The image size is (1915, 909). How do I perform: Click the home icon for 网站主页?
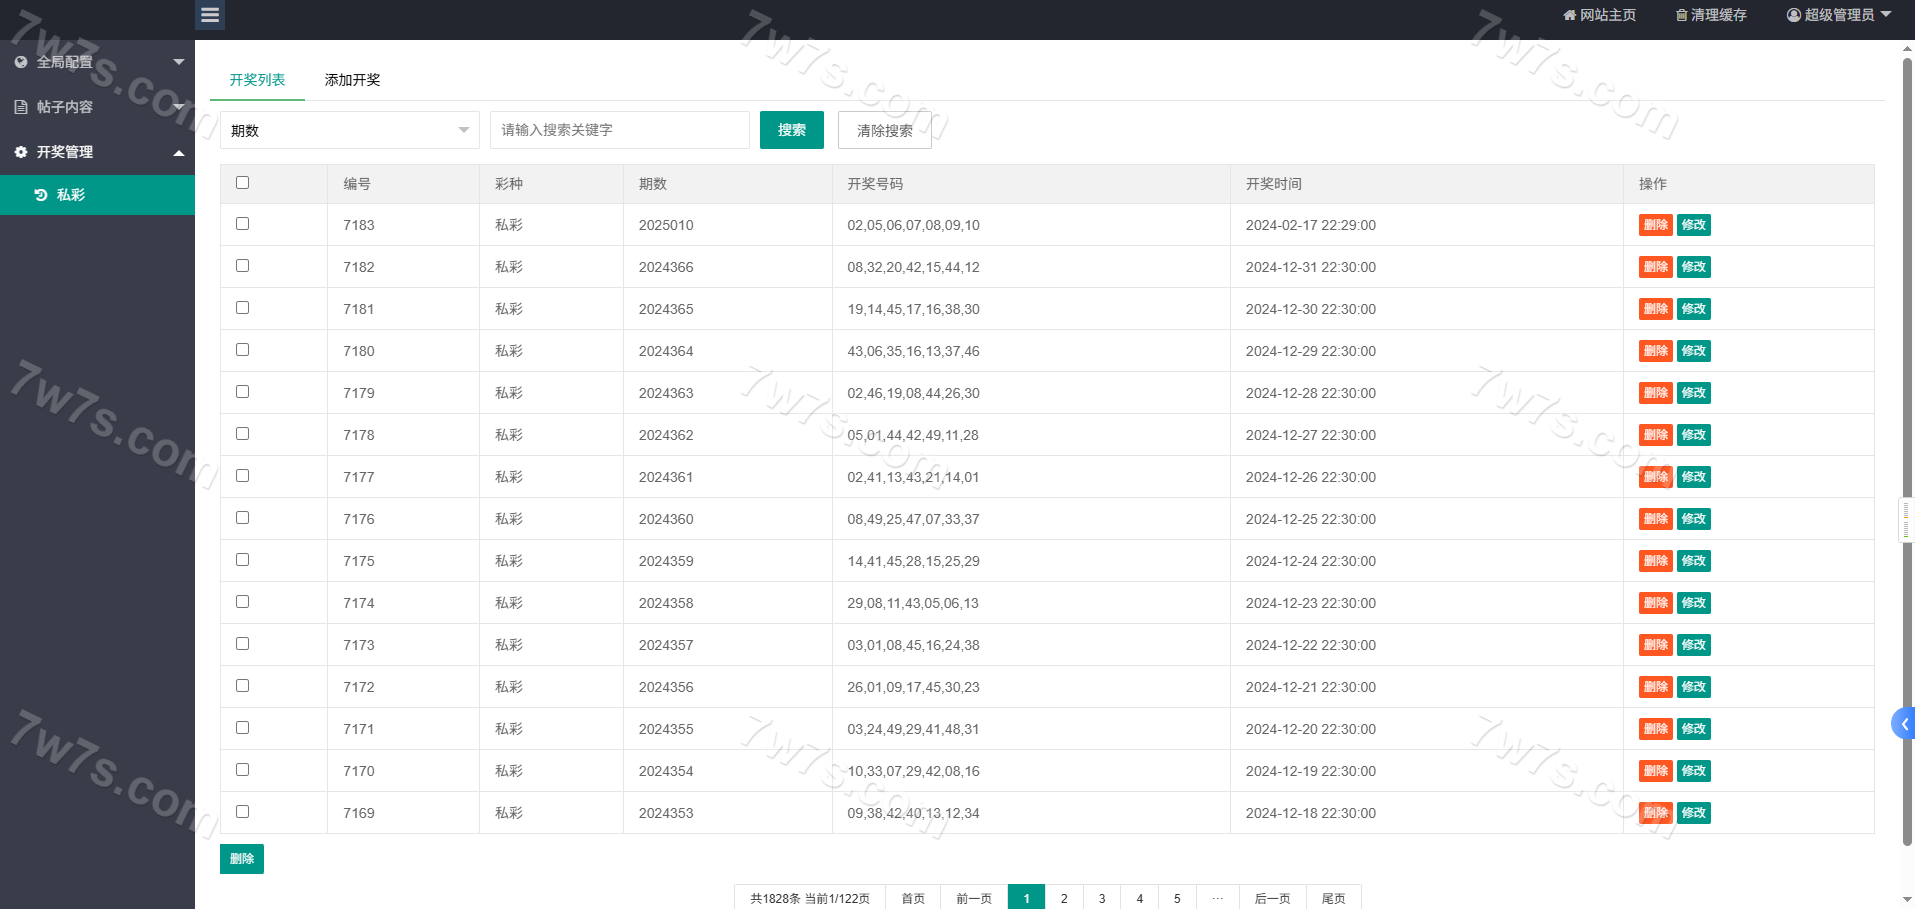click(1569, 15)
